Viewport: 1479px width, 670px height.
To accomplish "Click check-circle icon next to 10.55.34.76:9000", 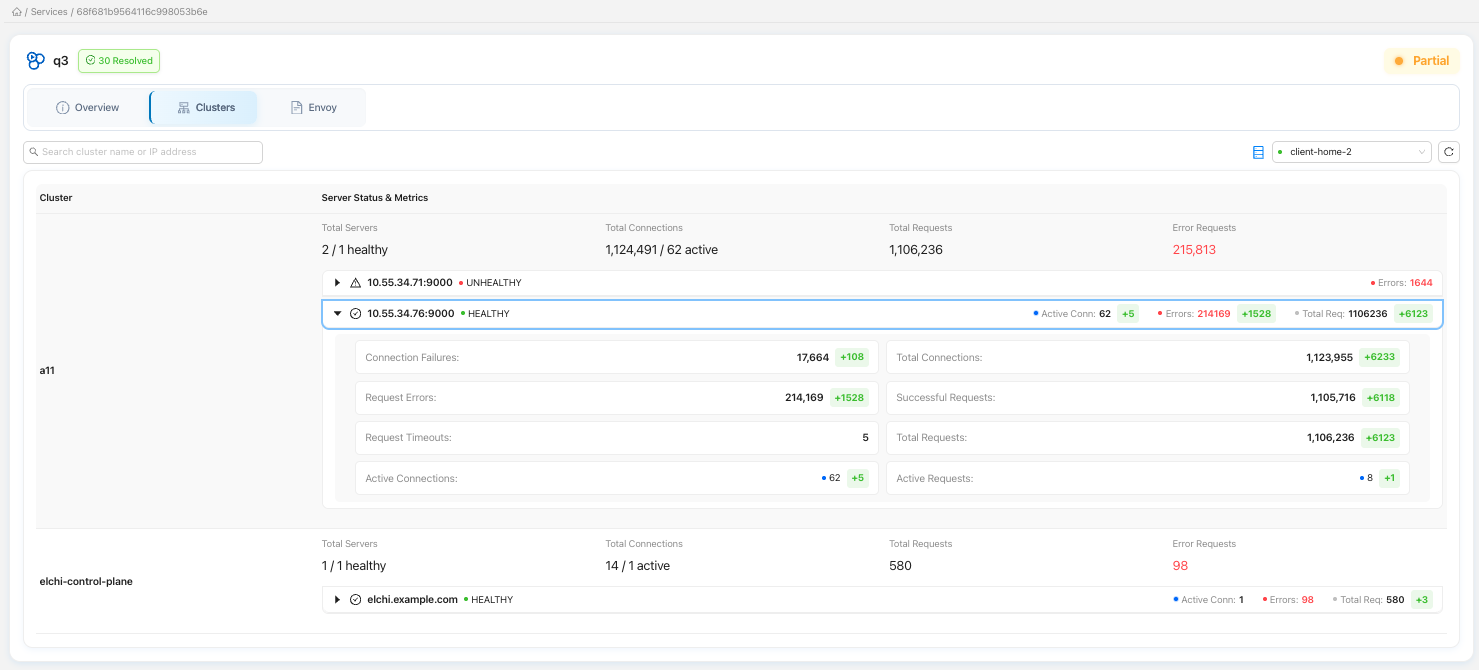I will pos(355,314).
